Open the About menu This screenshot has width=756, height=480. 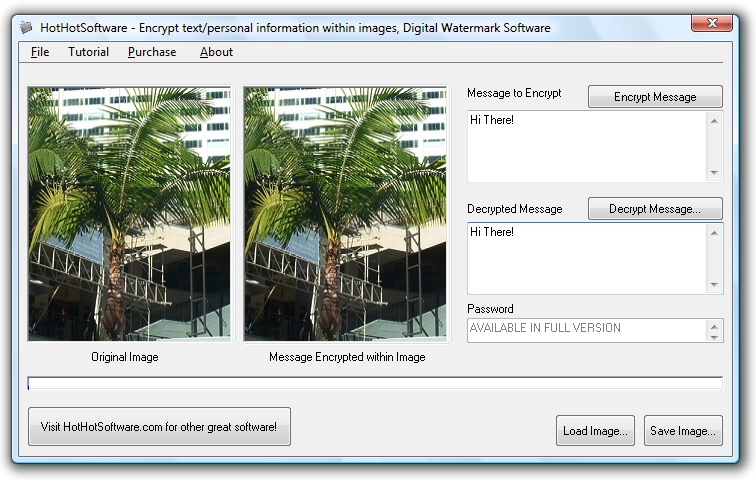point(216,52)
